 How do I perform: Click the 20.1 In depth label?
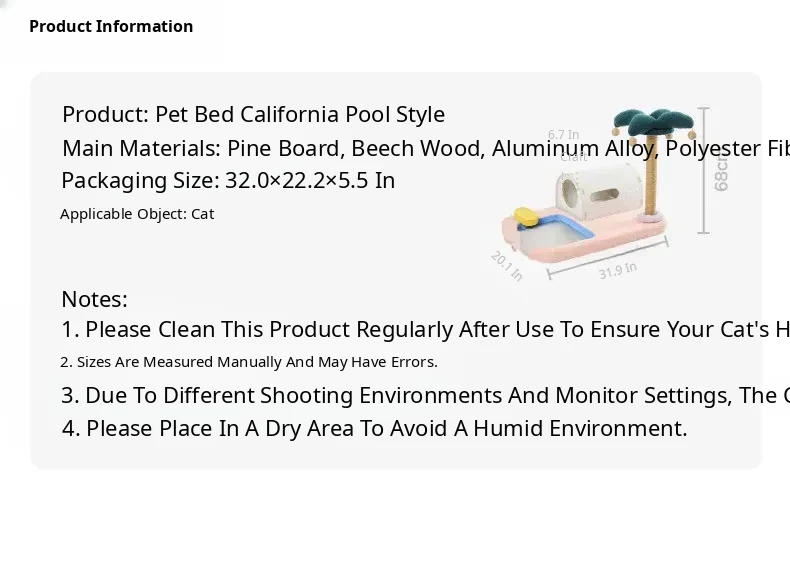click(x=507, y=265)
